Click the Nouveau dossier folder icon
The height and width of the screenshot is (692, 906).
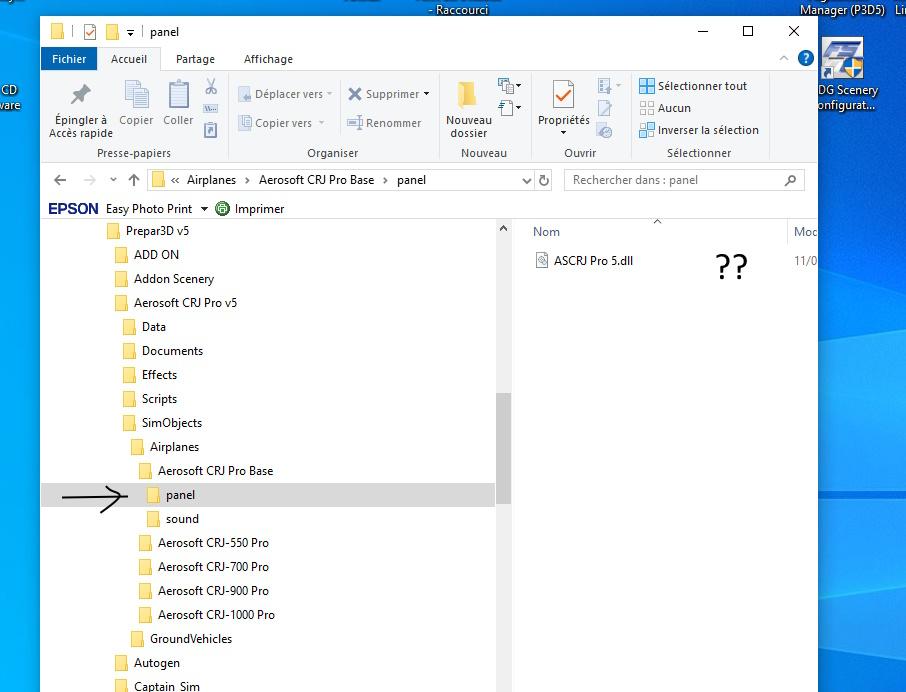[467, 95]
